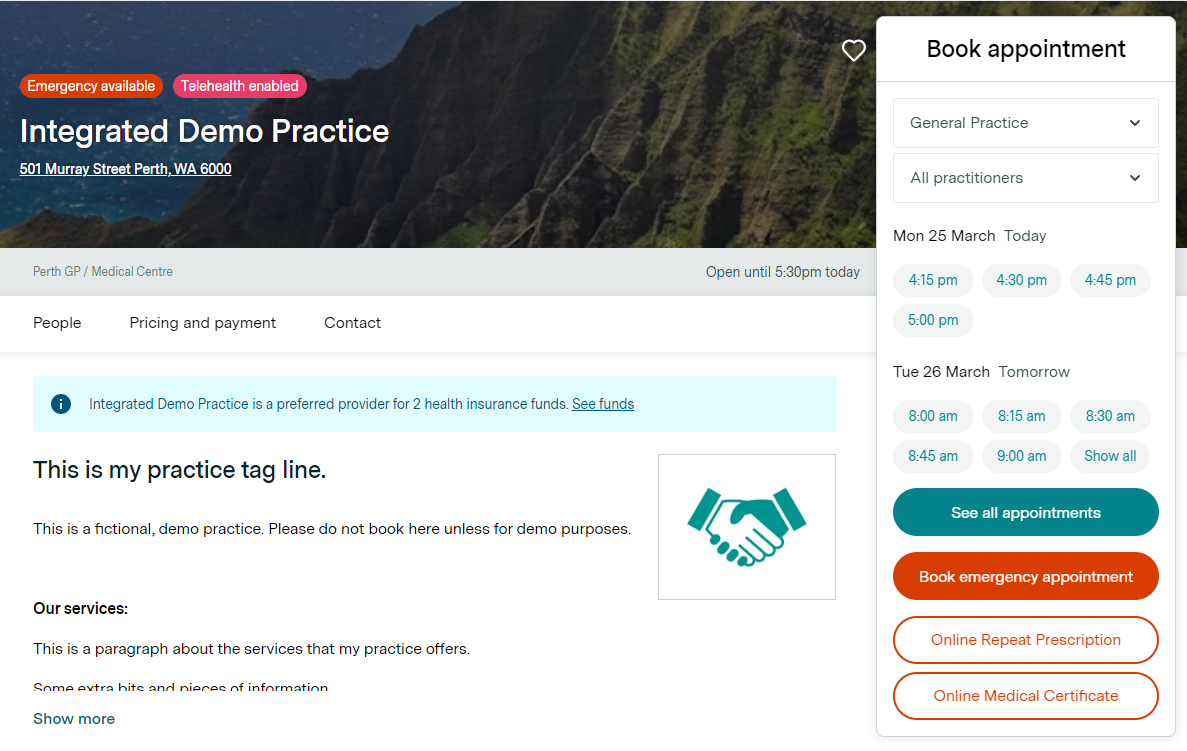Request an Online Repeat Prescription
The image size is (1187, 751).
tap(1025, 640)
